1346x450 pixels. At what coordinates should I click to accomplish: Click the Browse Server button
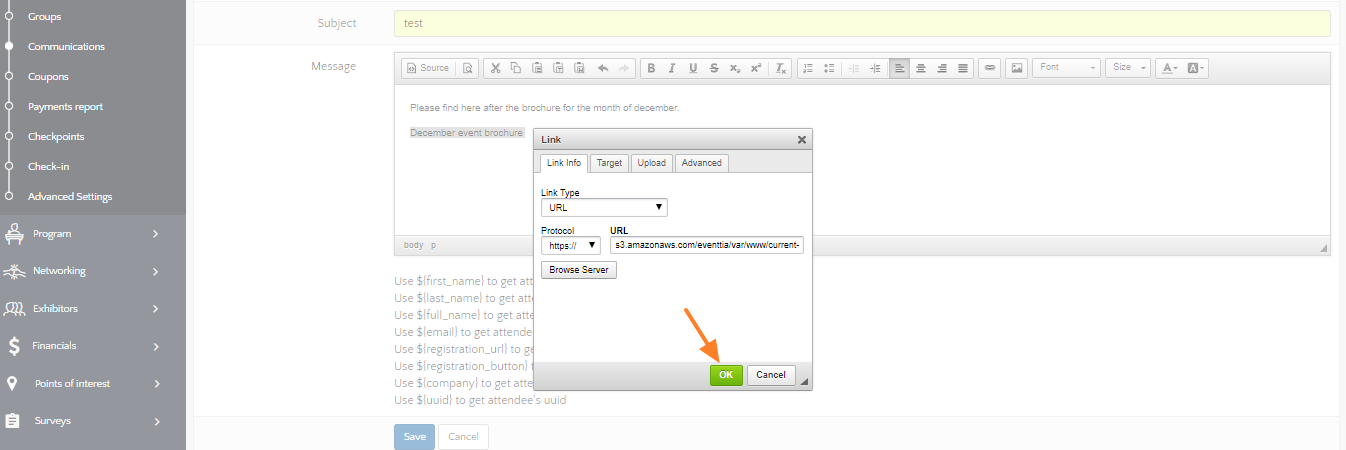point(579,270)
